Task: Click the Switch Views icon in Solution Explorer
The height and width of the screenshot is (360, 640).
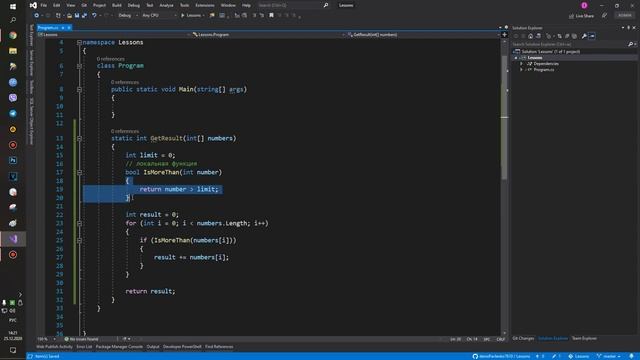Action: pos(538,36)
